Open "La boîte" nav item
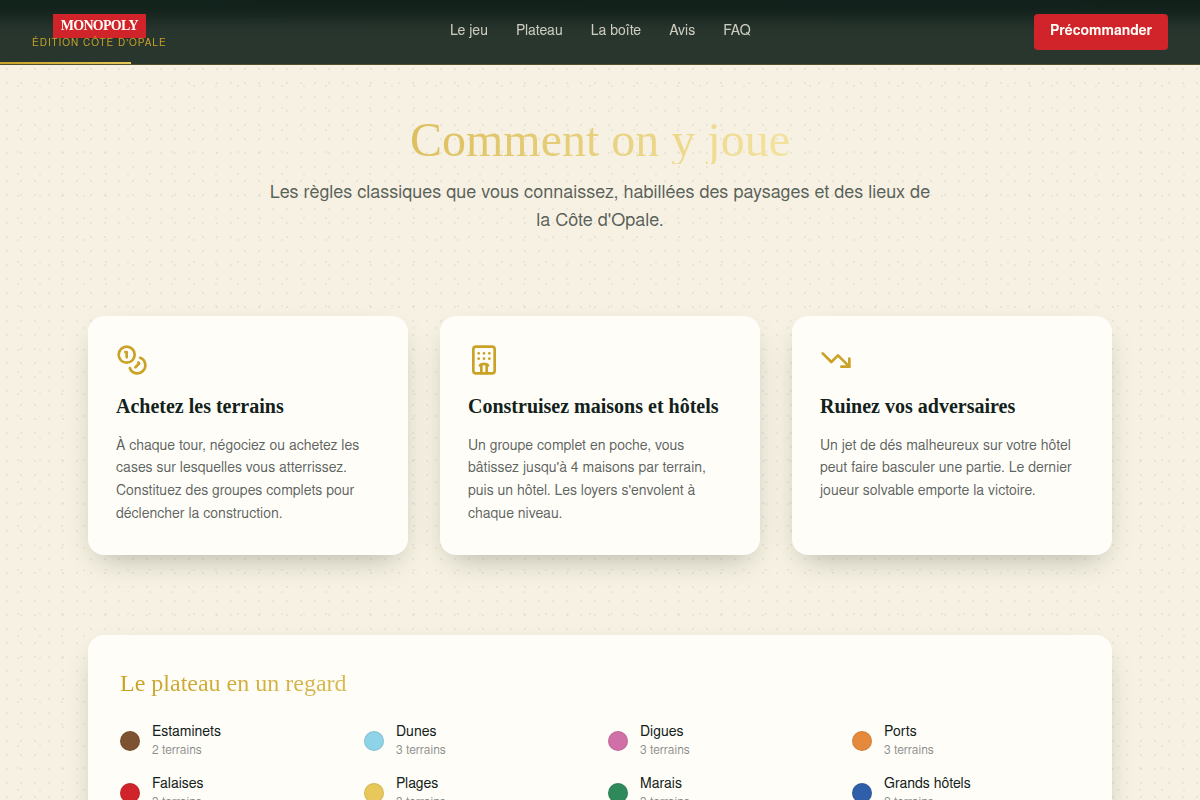This screenshot has height=800, width=1200. pos(616,30)
